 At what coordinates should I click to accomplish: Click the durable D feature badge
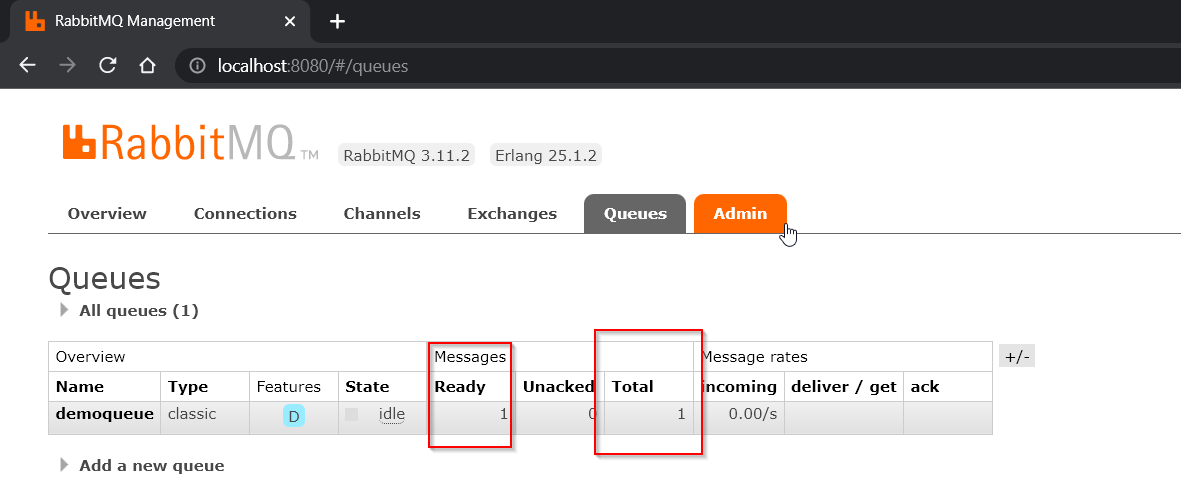[293, 416]
